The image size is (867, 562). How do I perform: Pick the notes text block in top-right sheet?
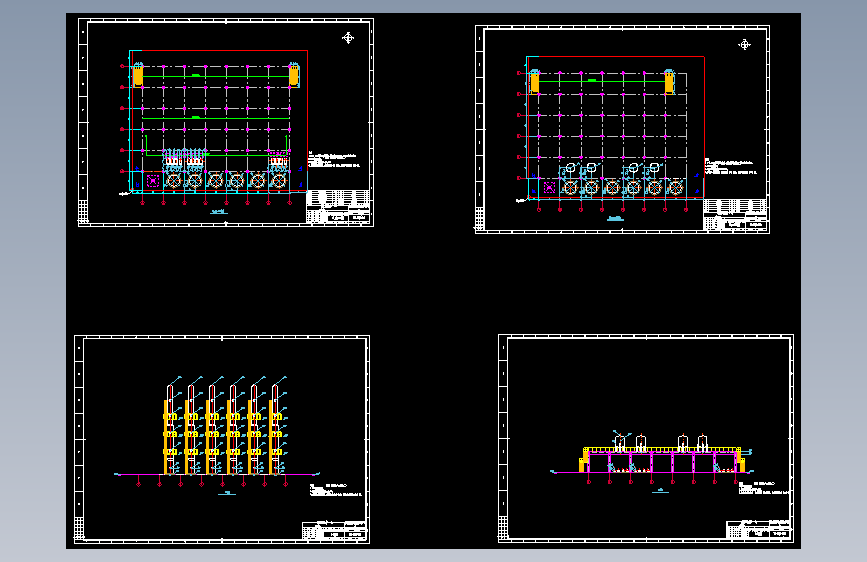pyautogui.click(x=730, y=166)
